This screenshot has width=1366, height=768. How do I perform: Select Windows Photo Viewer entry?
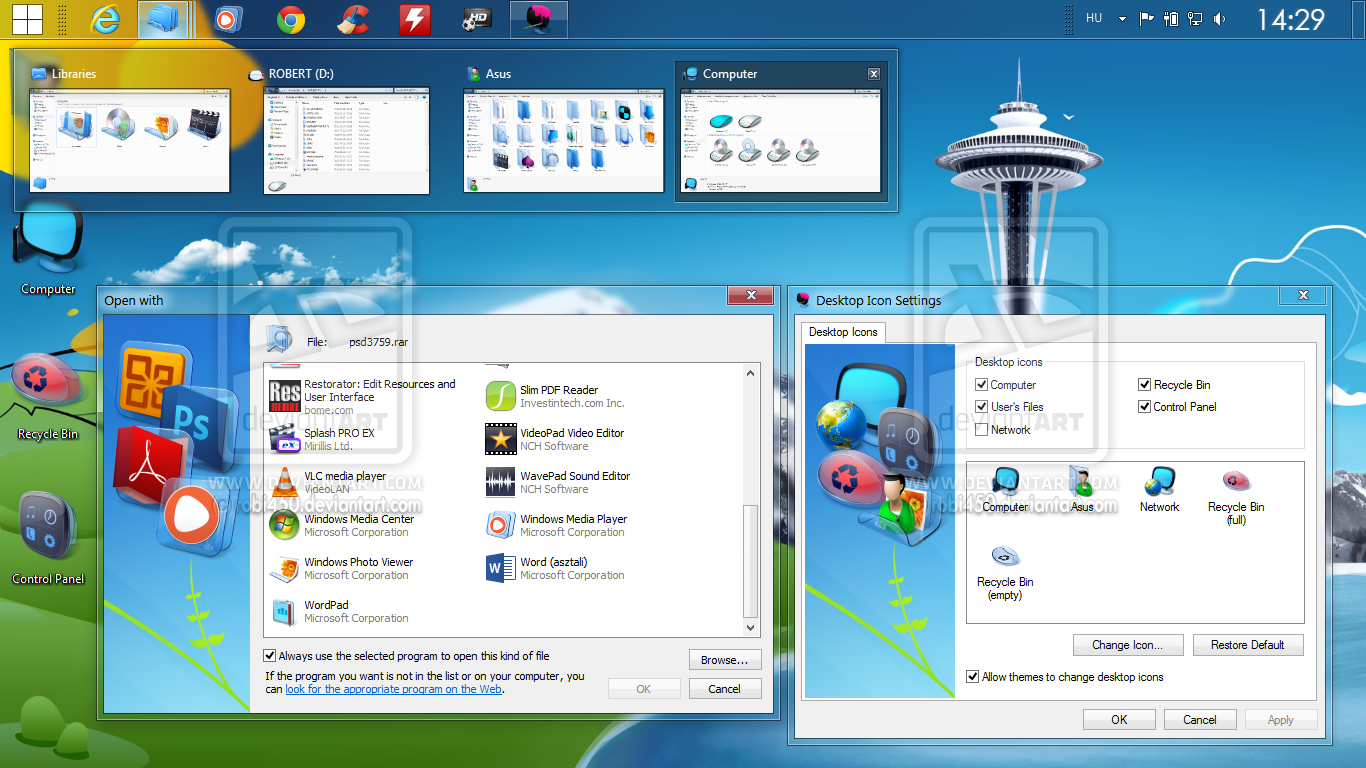click(x=341, y=568)
